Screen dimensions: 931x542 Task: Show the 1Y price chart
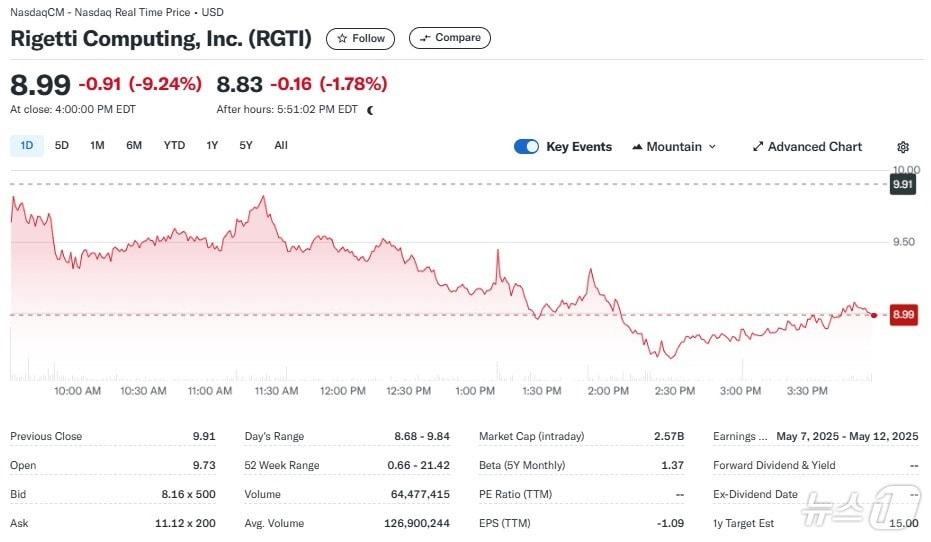tap(212, 145)
